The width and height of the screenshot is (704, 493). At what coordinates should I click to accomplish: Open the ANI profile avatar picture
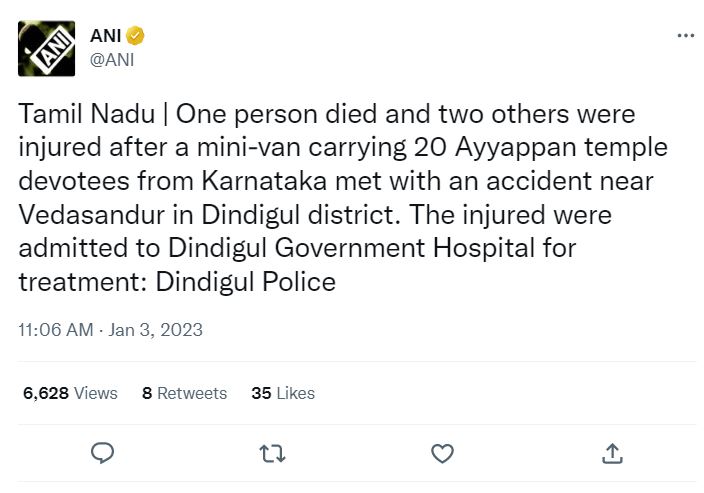(x=46, y=48)
